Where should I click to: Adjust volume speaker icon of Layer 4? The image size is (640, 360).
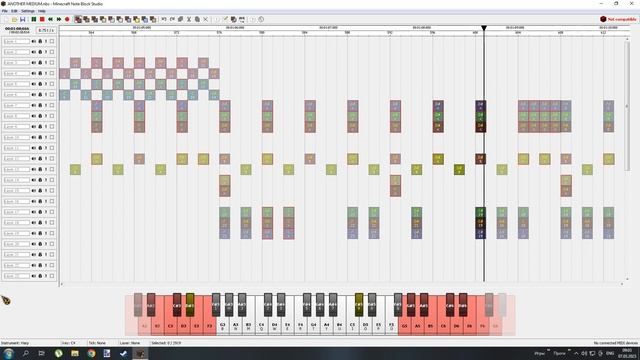coord(34,73)
